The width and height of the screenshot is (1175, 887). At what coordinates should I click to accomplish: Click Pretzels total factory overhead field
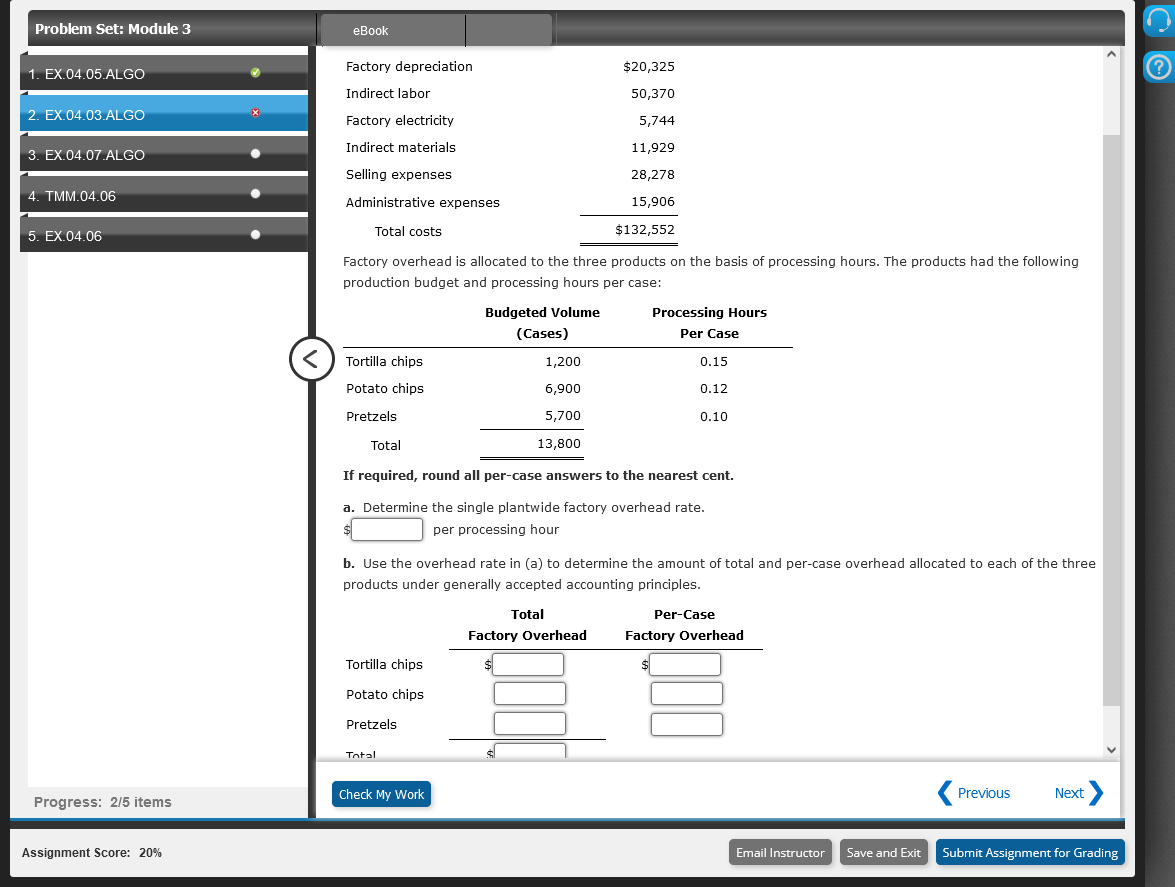click(x=530, y=724)
